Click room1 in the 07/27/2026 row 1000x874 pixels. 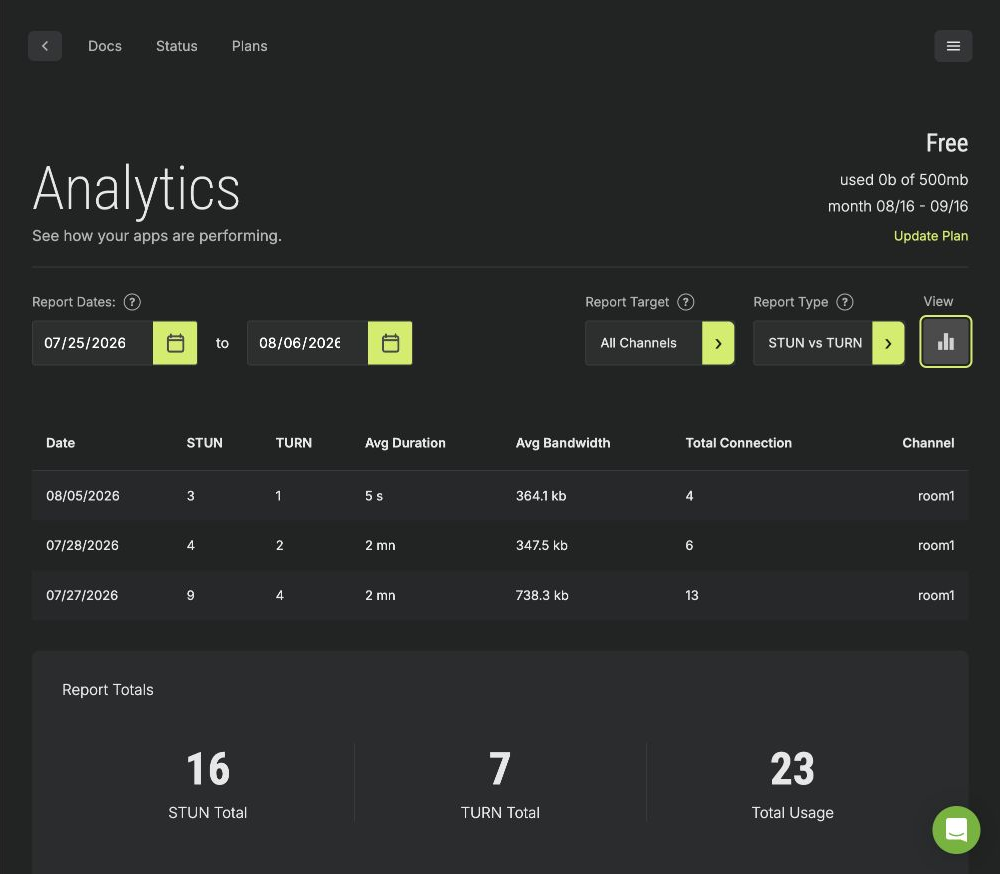click(936, 595)
